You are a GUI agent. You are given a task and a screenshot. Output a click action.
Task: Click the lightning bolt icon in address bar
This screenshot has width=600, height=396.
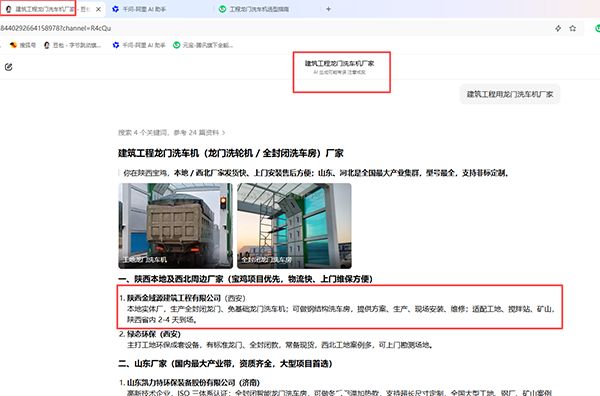(558, 28)
